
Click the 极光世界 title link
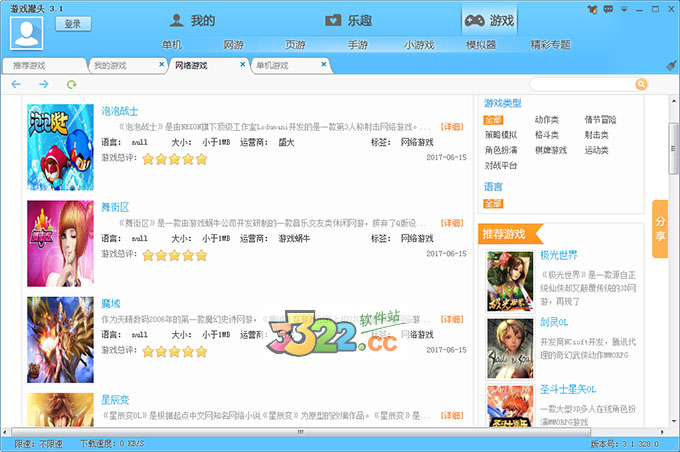(x=559, y=255)
